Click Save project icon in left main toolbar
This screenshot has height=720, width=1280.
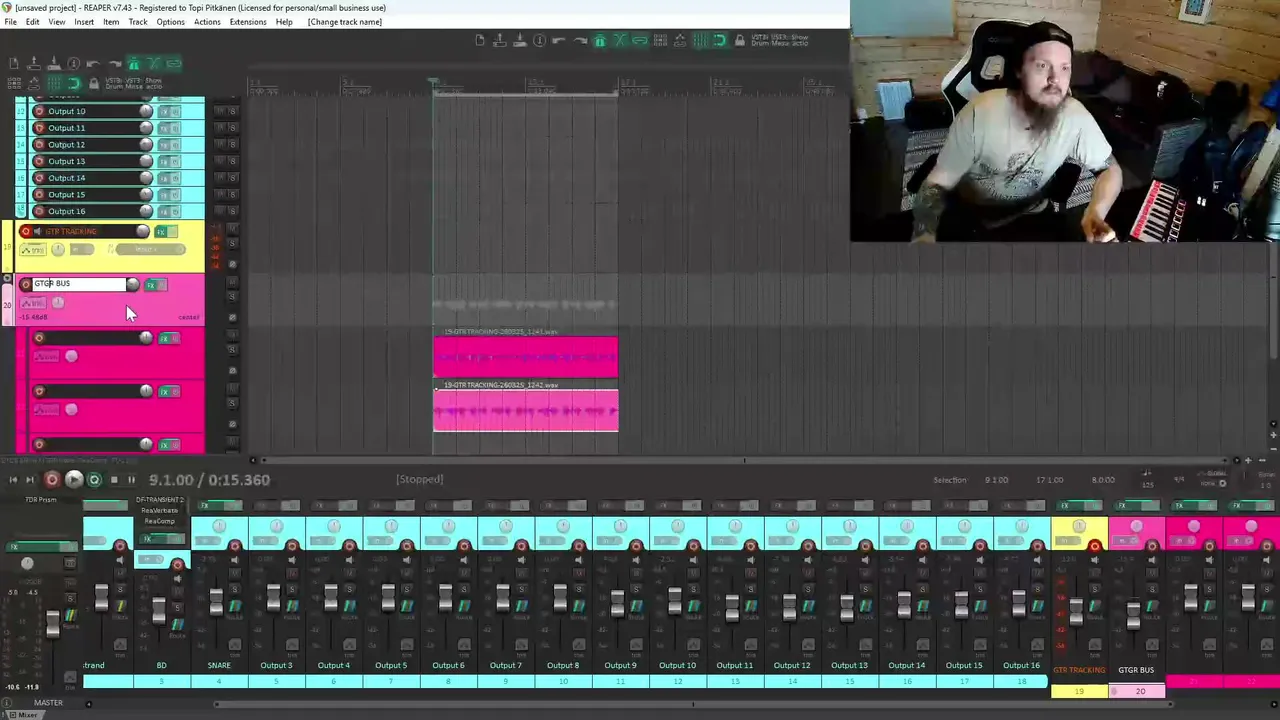[53, 63]
